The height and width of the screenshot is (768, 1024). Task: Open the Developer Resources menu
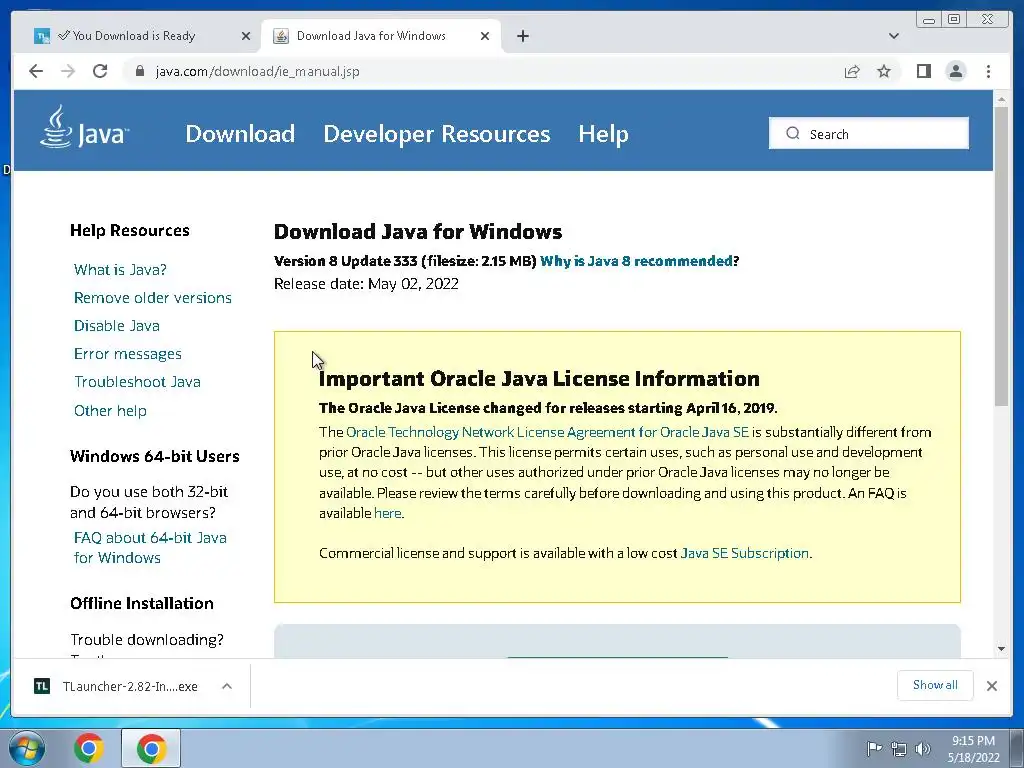pyautogui.click(x=437, y=134)
